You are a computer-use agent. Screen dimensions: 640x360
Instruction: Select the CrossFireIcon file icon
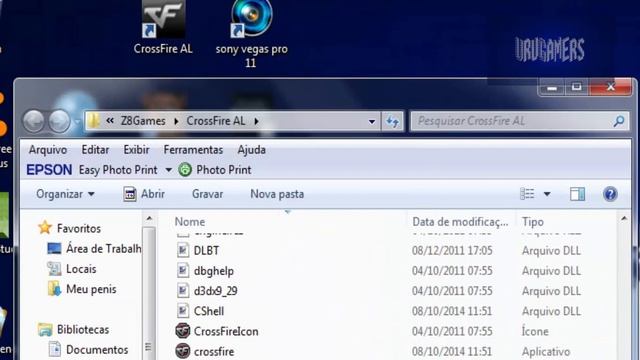point(183,331)
